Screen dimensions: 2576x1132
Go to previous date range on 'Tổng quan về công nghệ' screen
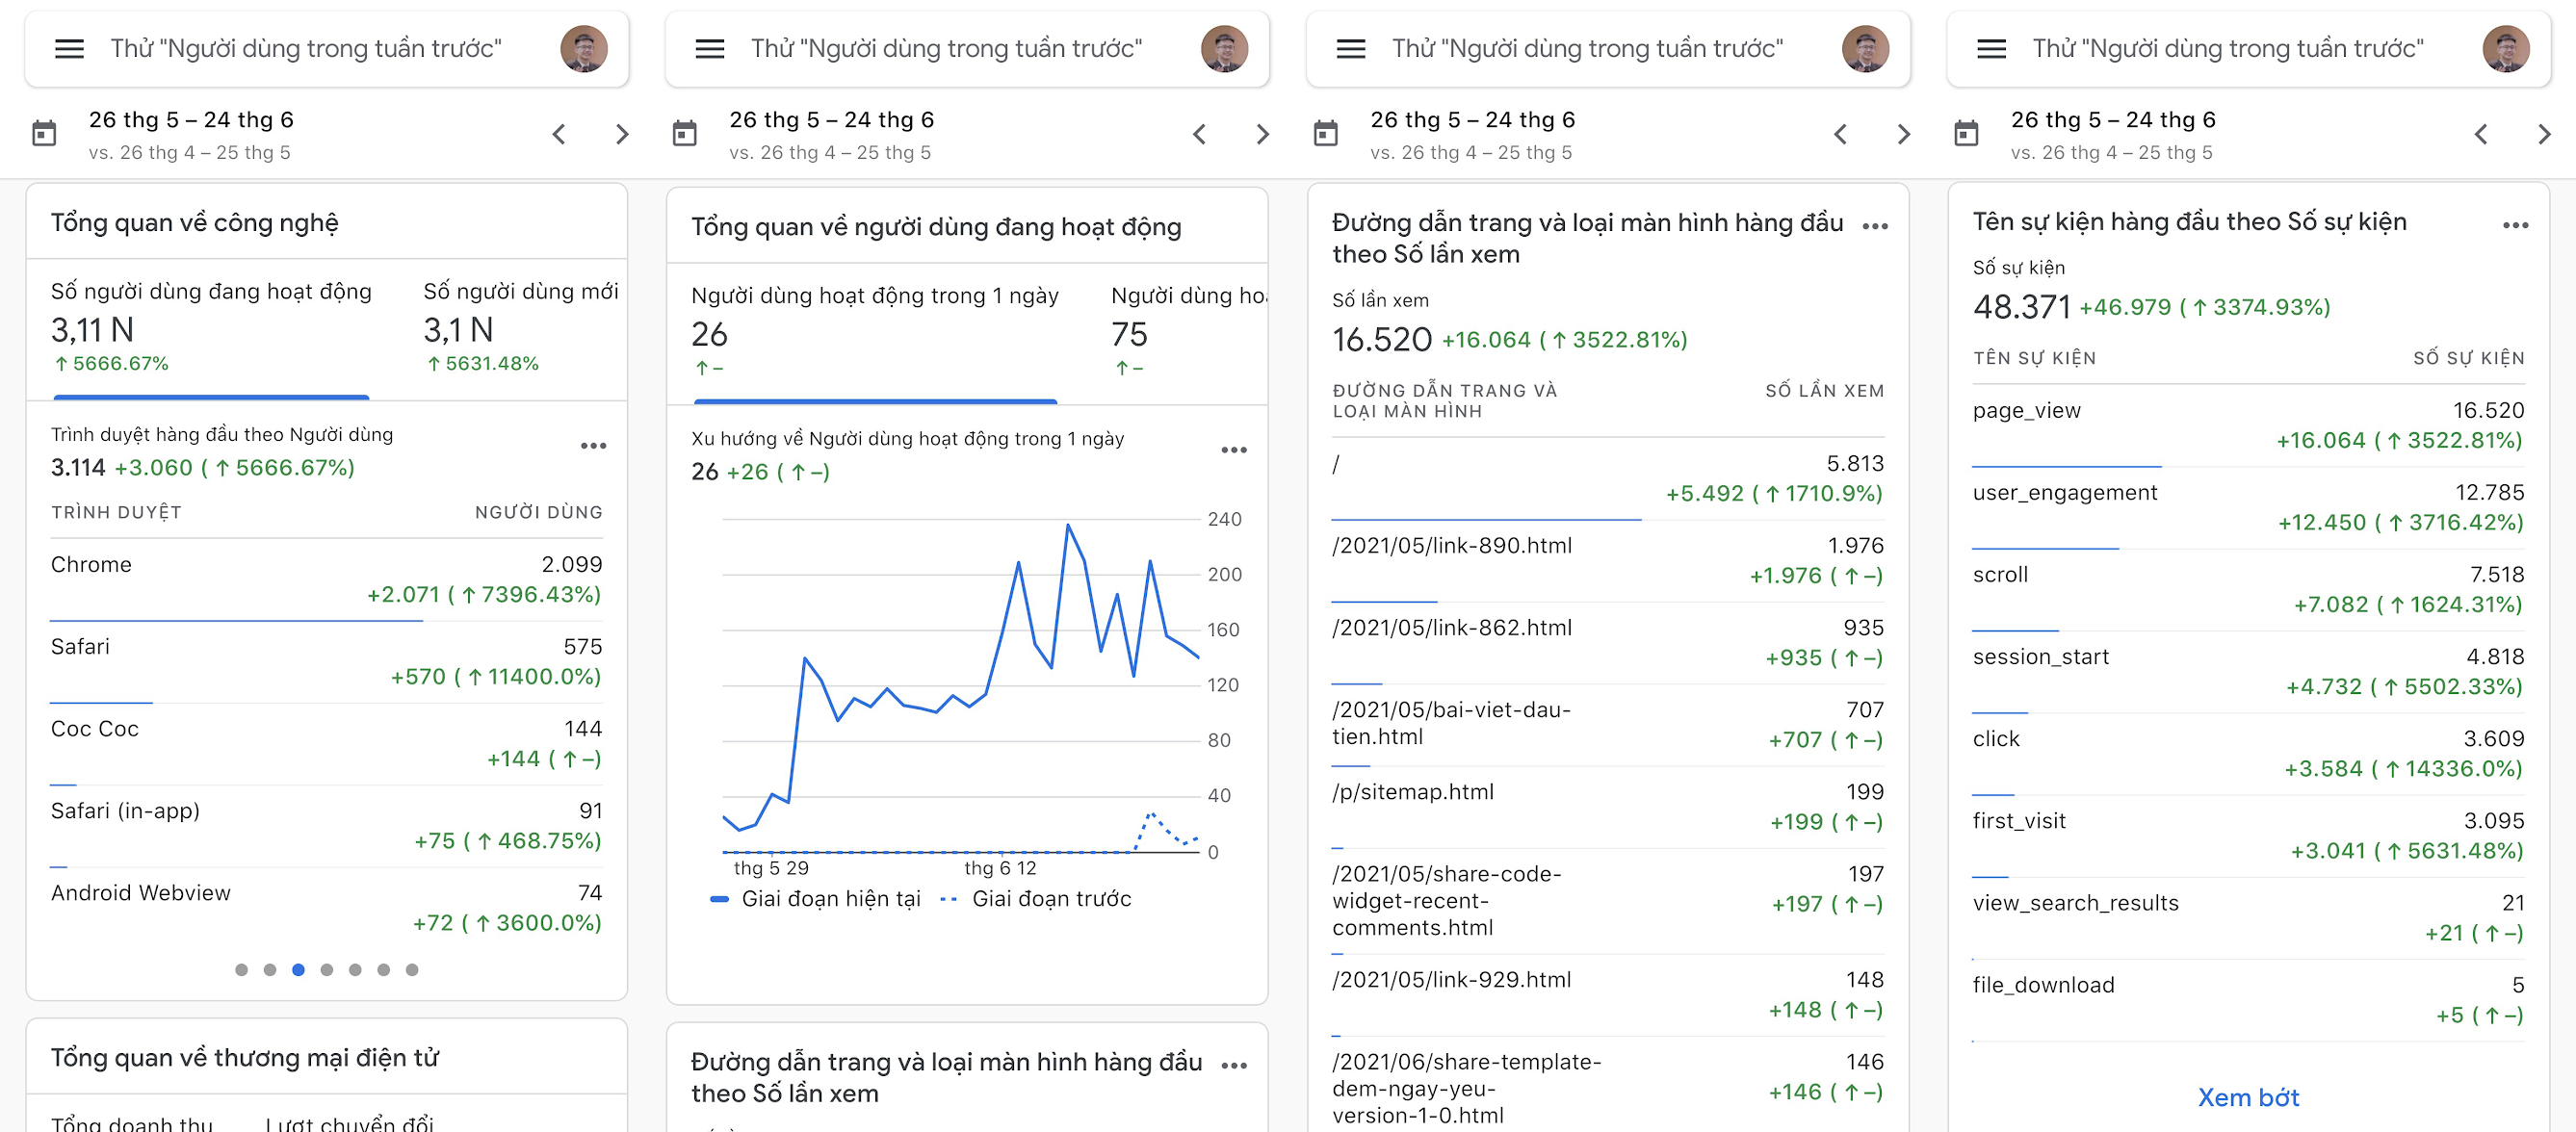[559, 134]
